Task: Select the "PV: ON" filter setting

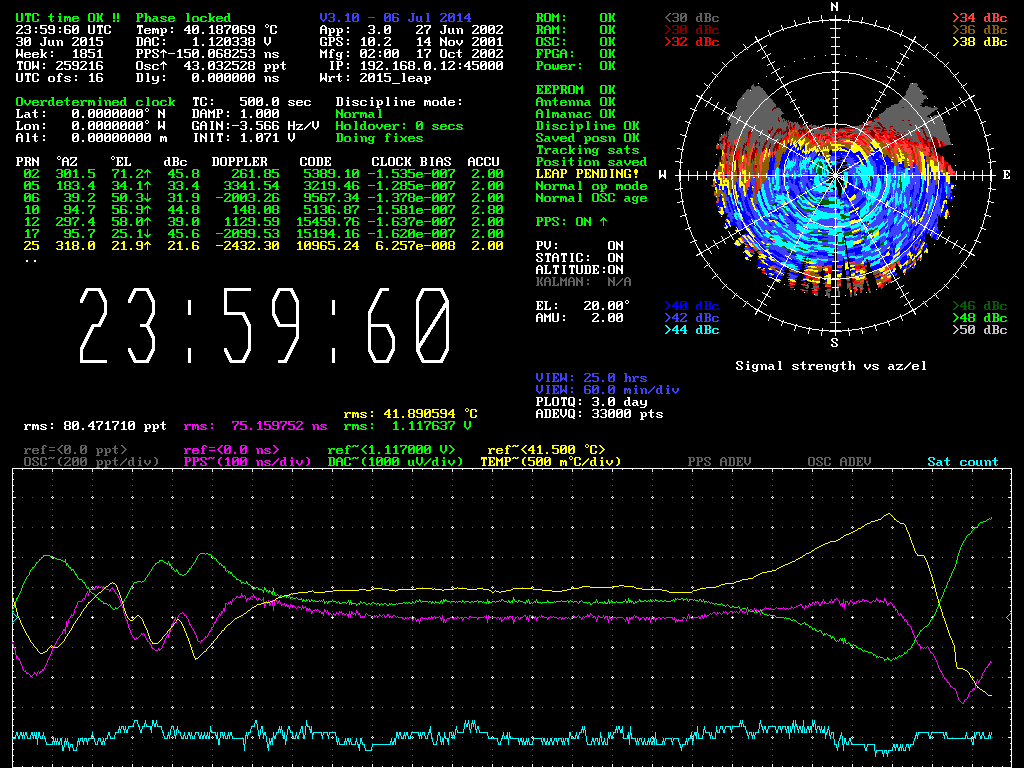Action: coord(579,246)
